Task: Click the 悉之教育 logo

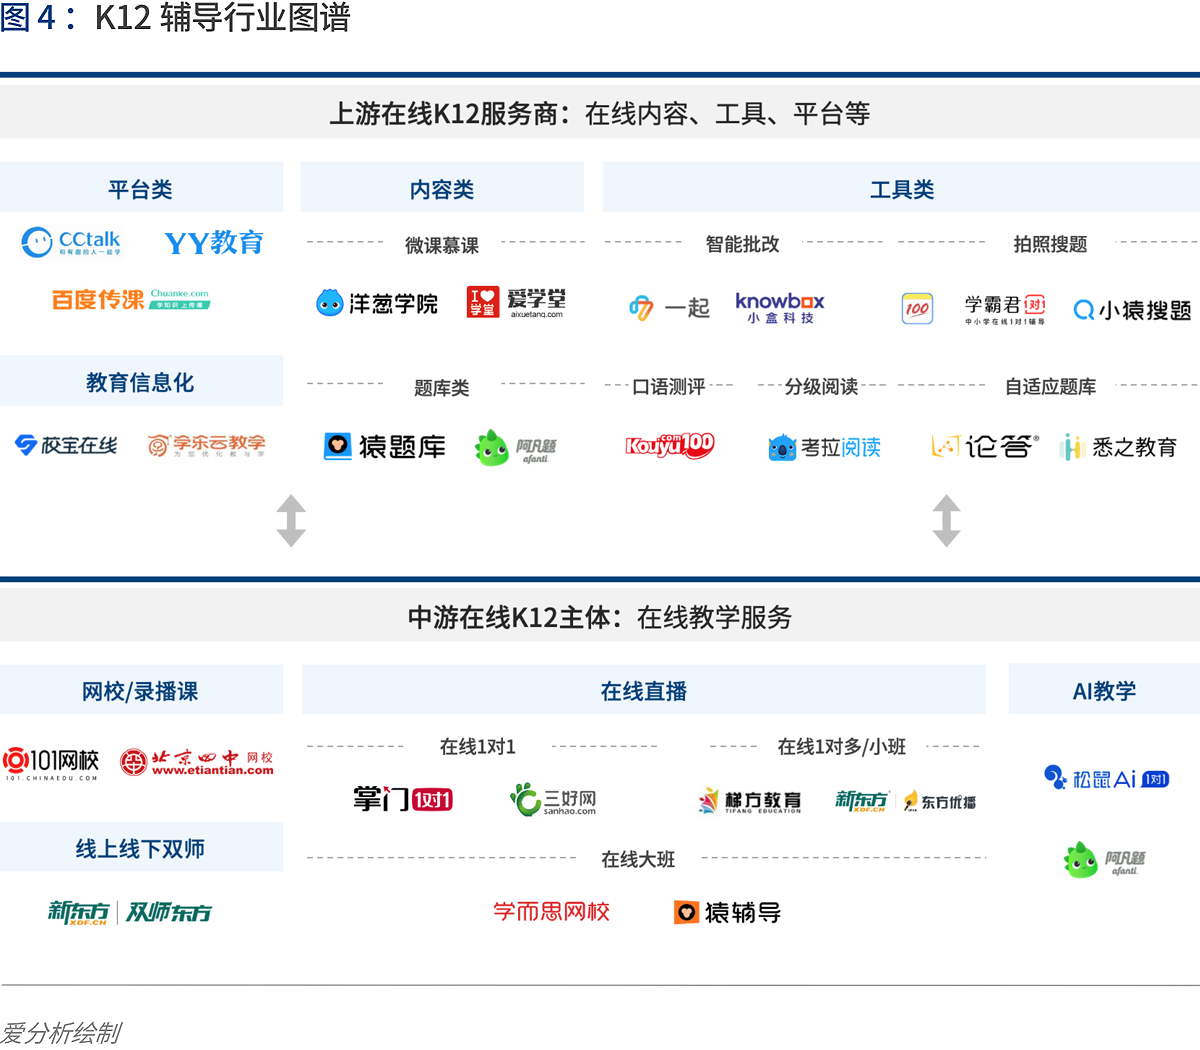Action: (x=1118, y=447)
